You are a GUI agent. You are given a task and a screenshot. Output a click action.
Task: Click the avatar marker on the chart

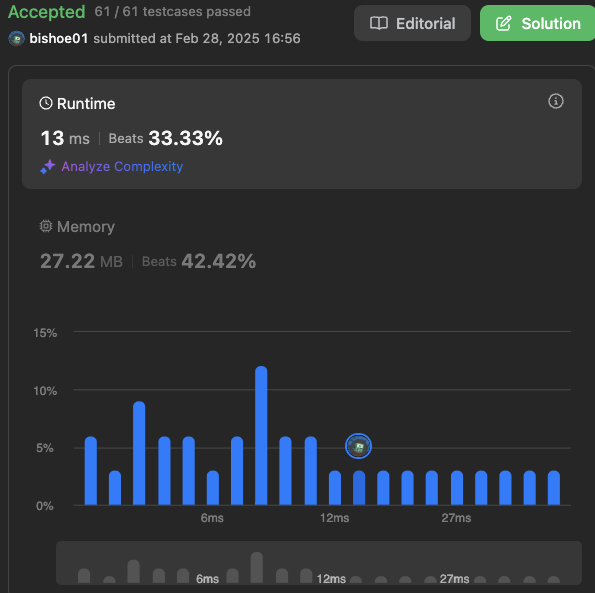click(x=358, y=446)
